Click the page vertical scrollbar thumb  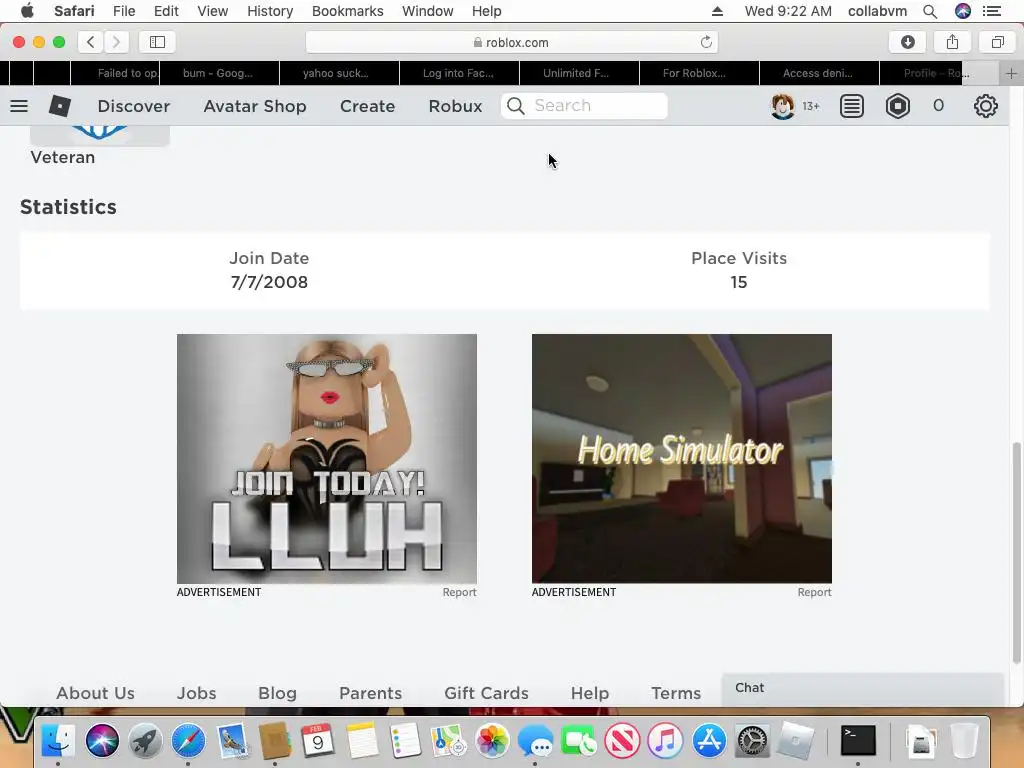(1016, 552)
